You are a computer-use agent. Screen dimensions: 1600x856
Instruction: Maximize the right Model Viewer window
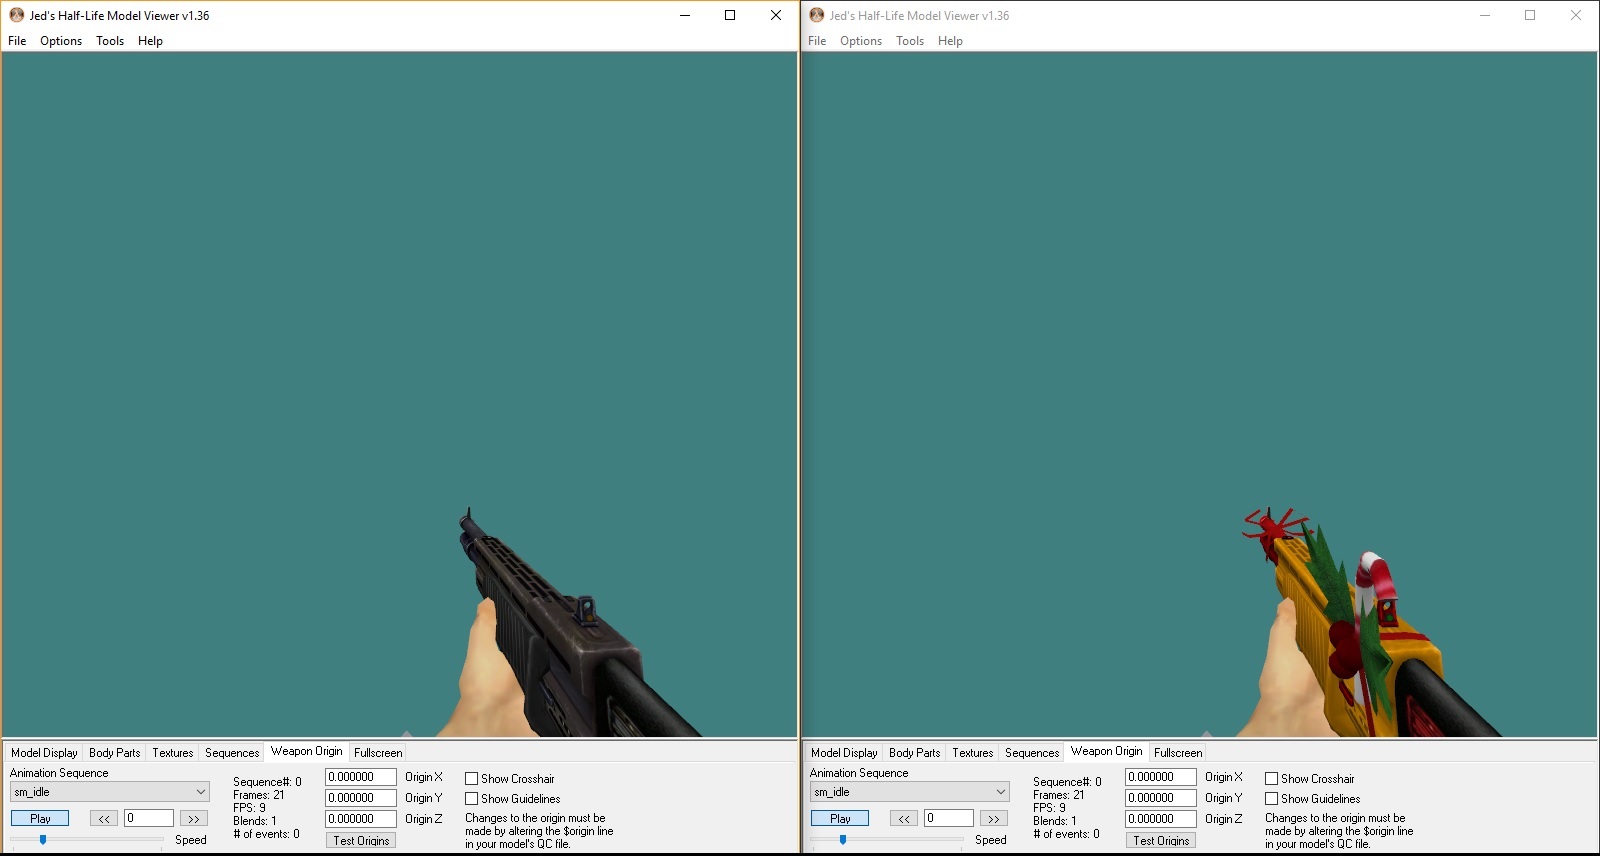pos(1530,15)
